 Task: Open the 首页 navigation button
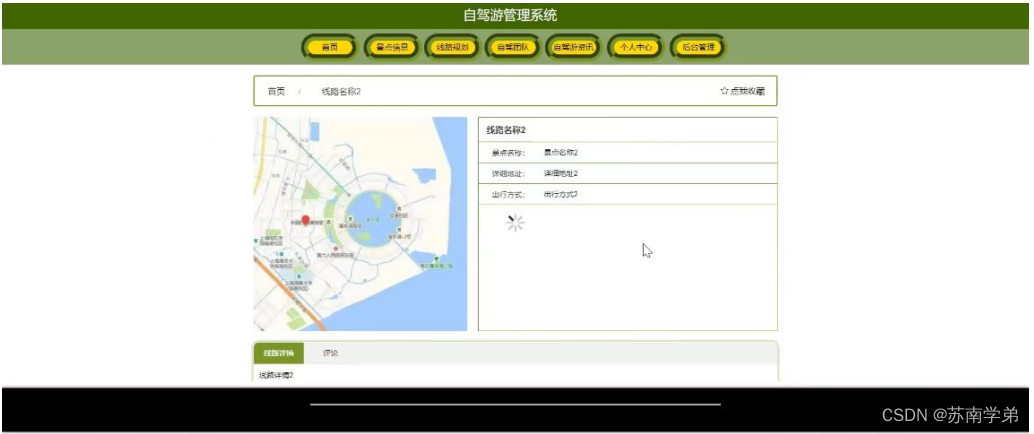(330, 47)
